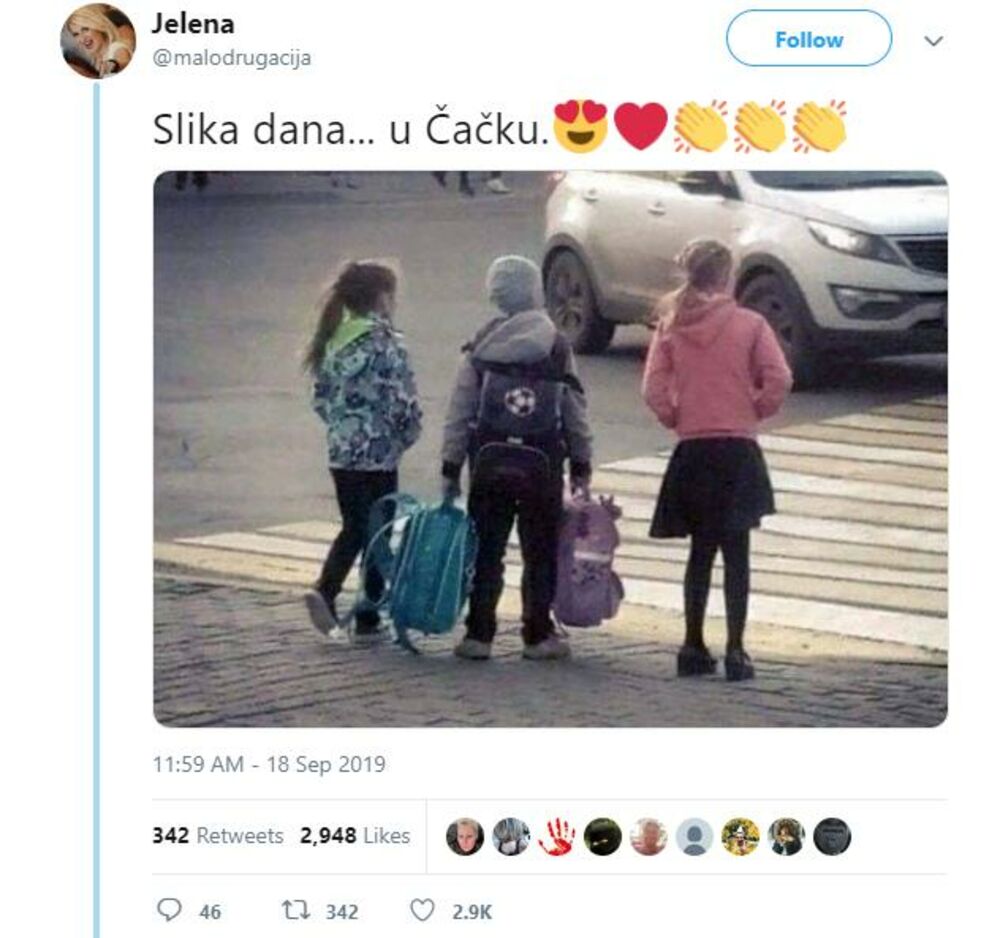1000x938 pixels.
Task: Open the red handprint avatar
Action: (557, 836)
